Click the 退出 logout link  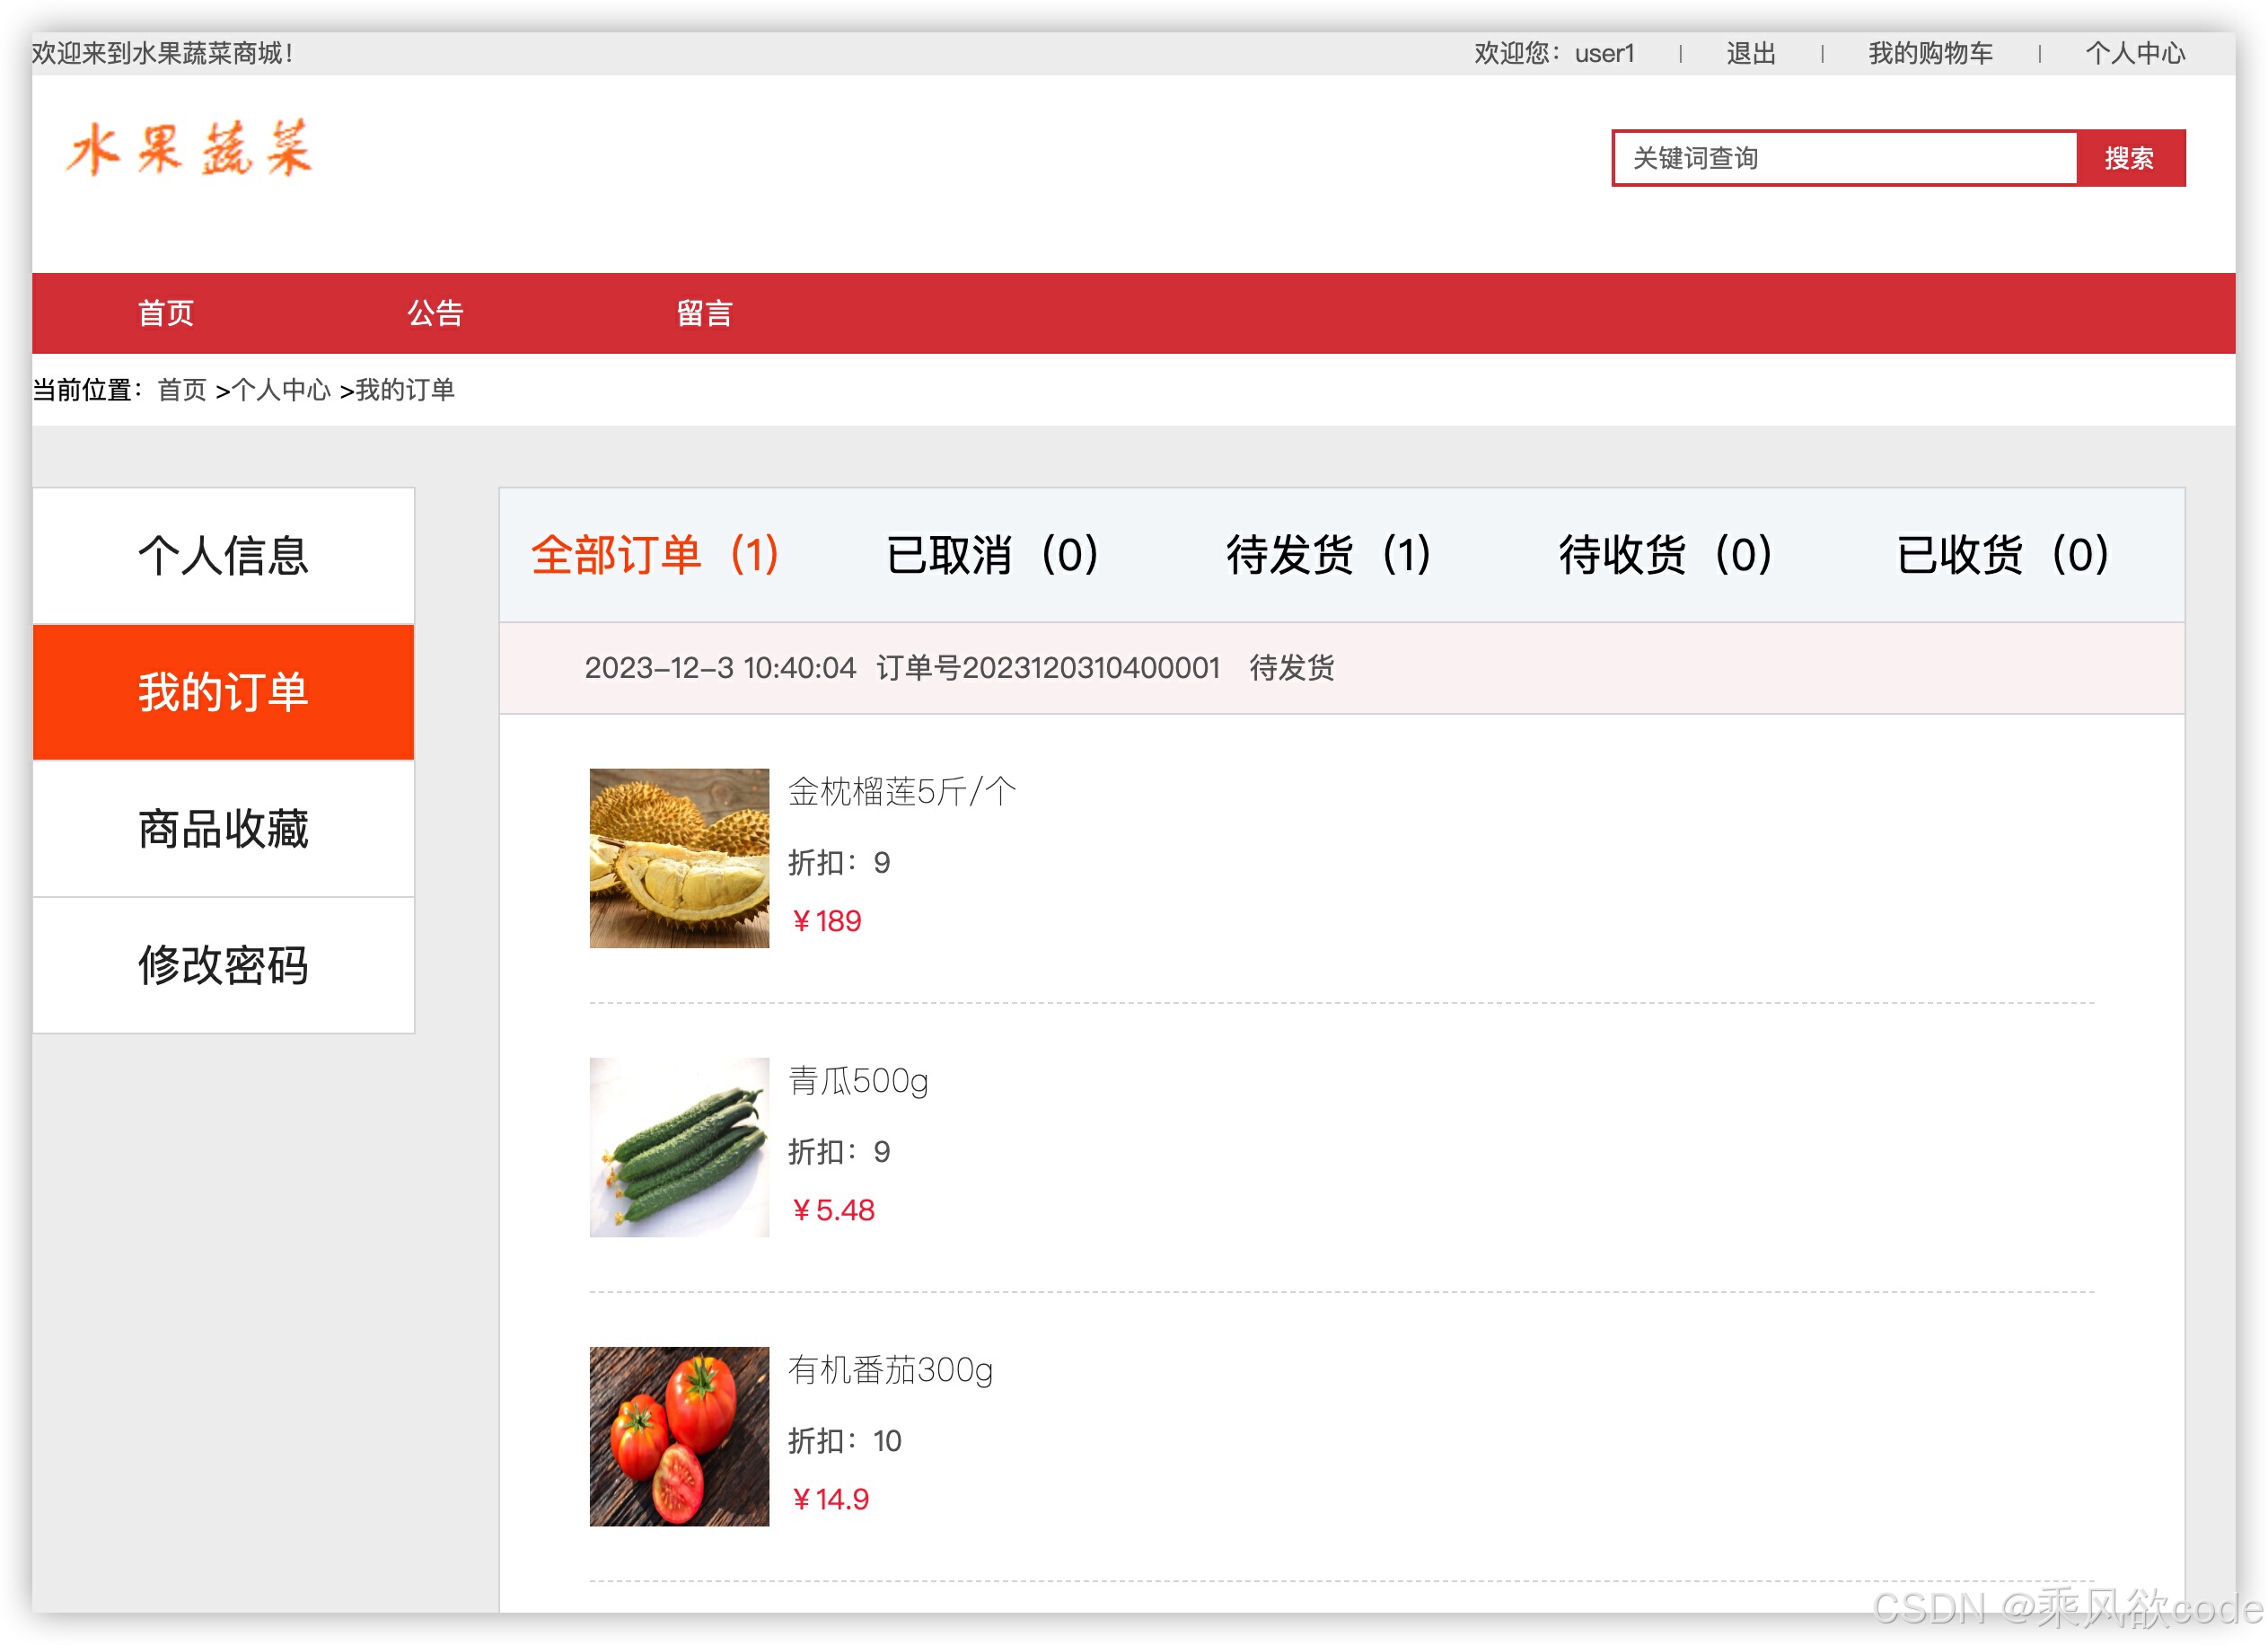tap(1750, 53)
